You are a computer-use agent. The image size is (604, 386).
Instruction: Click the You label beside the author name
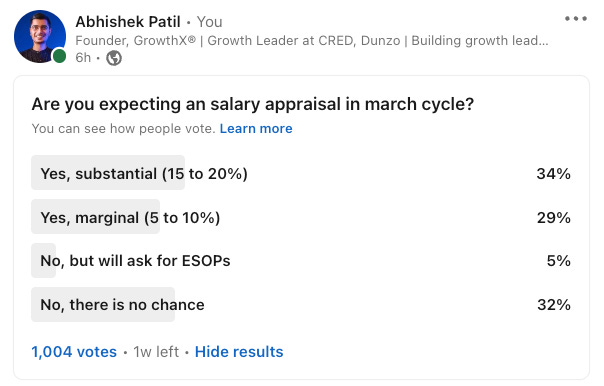(x=210, y=22)
